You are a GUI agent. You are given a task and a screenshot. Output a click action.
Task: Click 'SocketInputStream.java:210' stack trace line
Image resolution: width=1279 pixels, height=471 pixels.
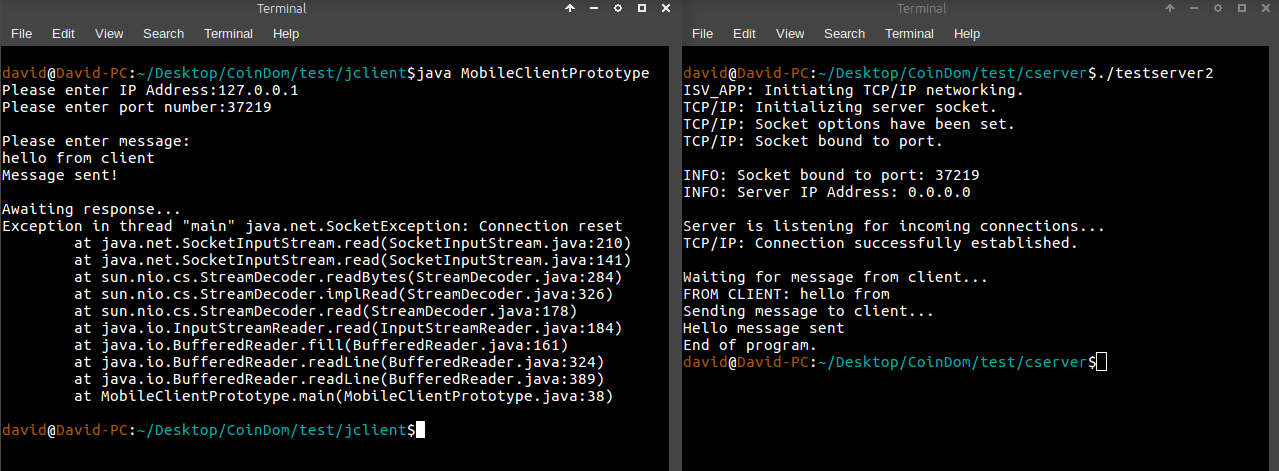[x=353, y=243]
